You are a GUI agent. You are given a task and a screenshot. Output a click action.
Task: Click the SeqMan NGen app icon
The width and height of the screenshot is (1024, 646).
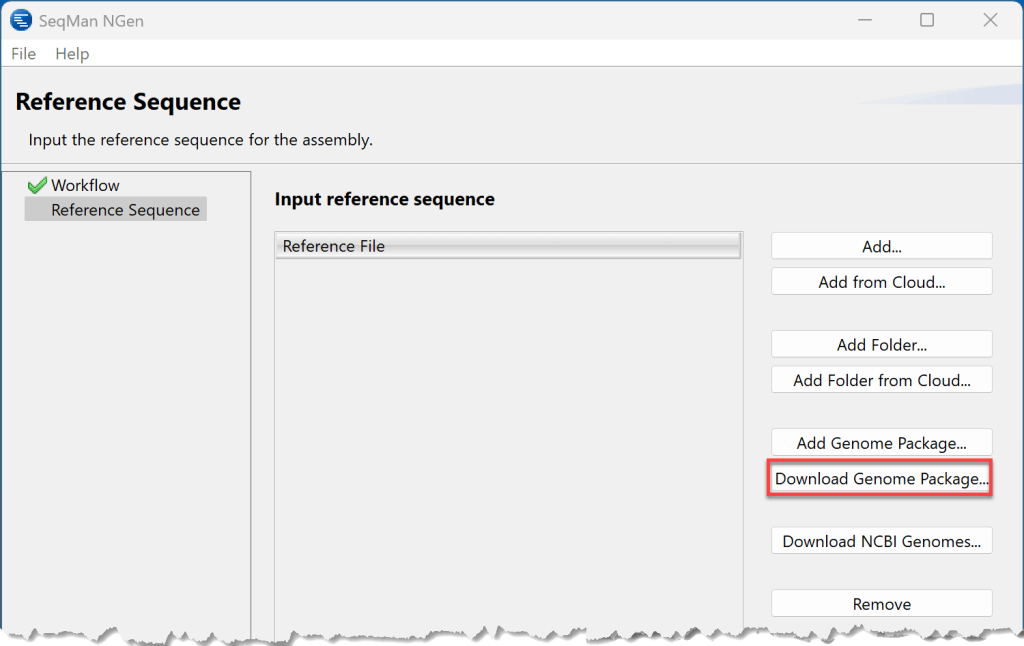(21, 20)
